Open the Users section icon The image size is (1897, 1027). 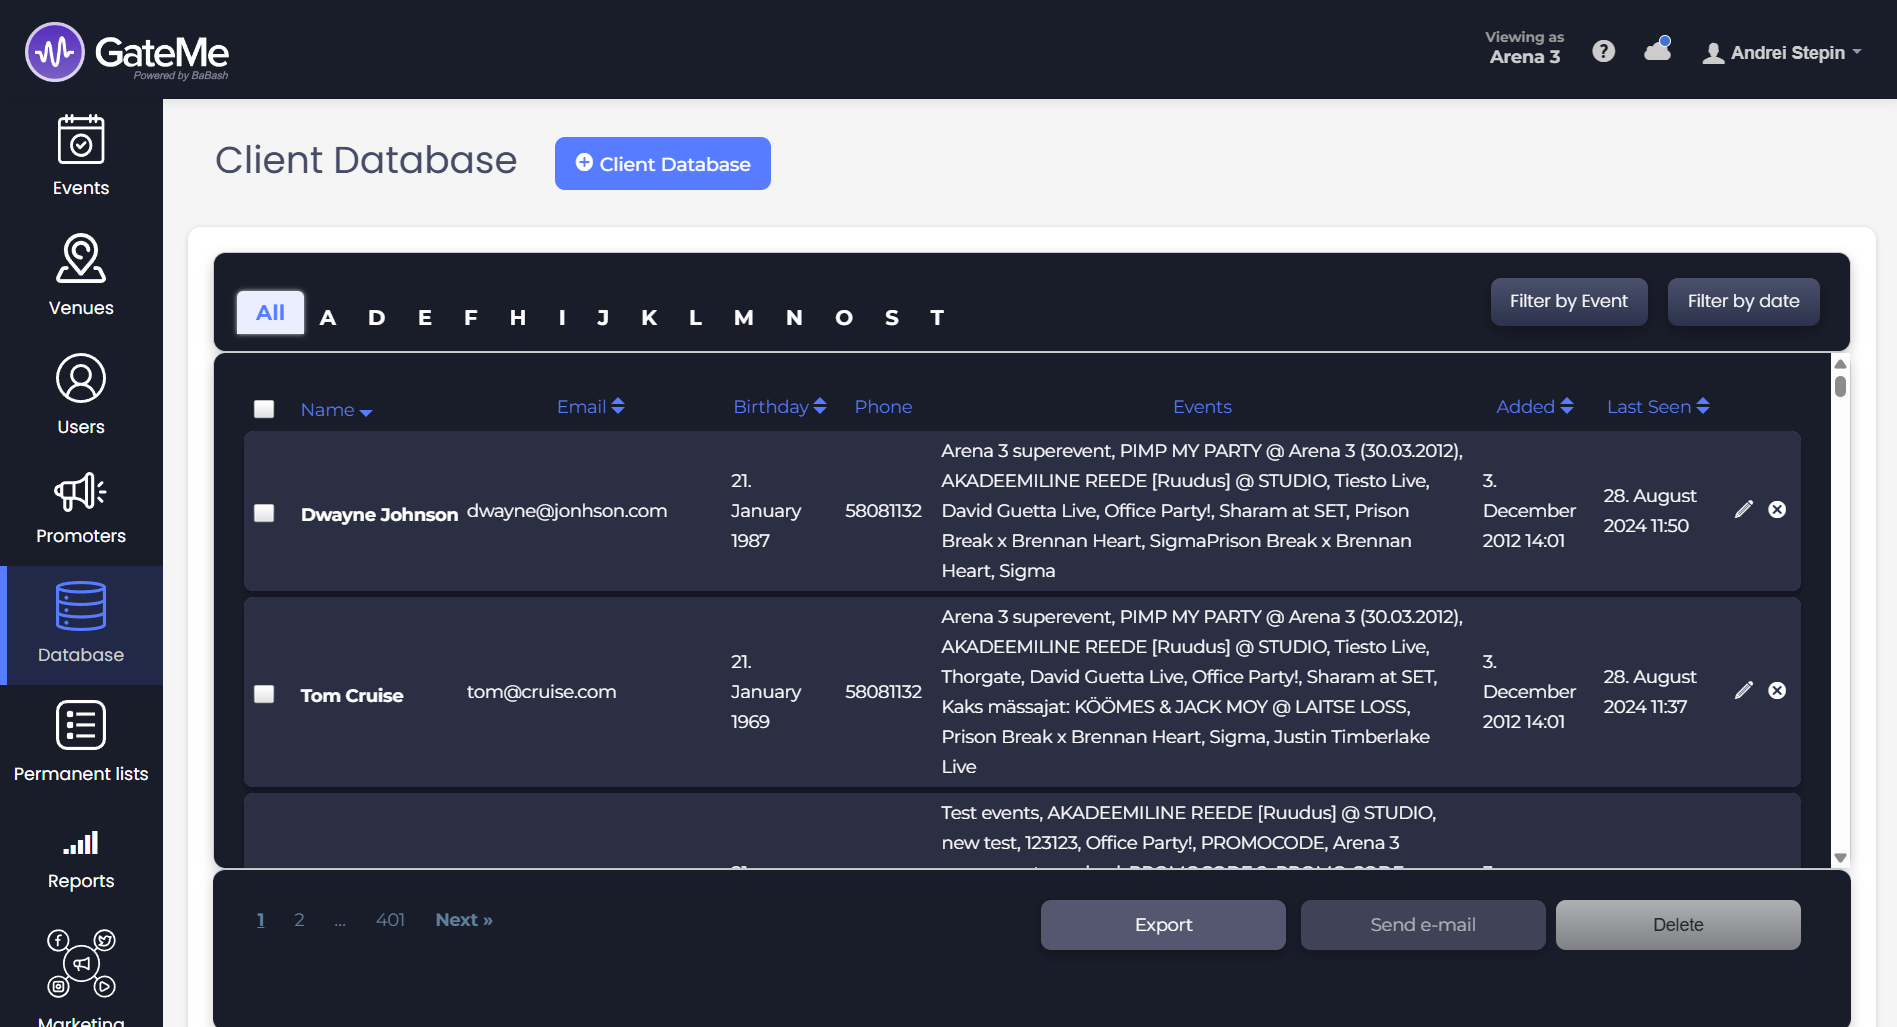(x=81, y=379)
